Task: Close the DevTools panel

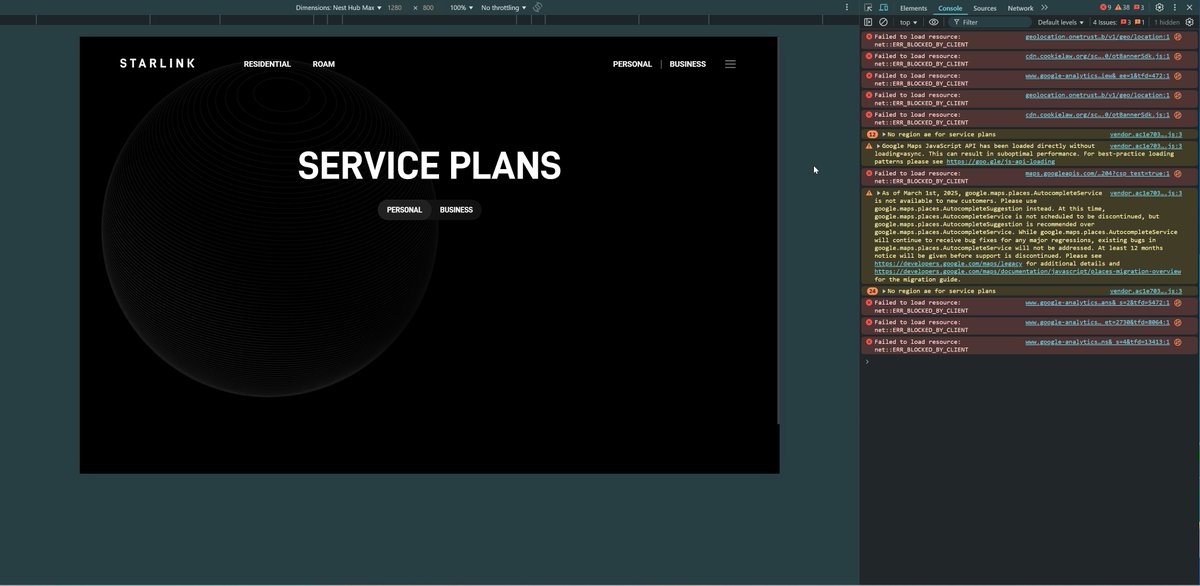Action: point(1190,8)
